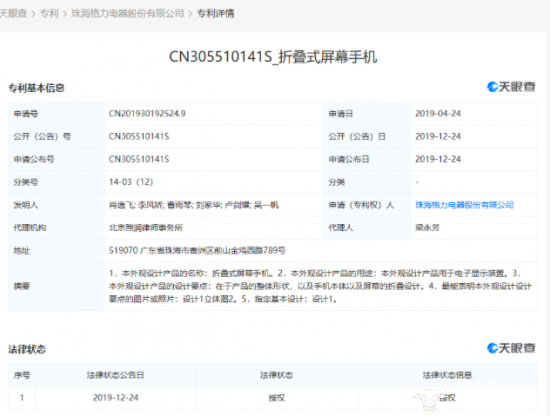Click the 摘要 label cell
Image resolution: width=550 pixels, height=416 pixels.
56,286
